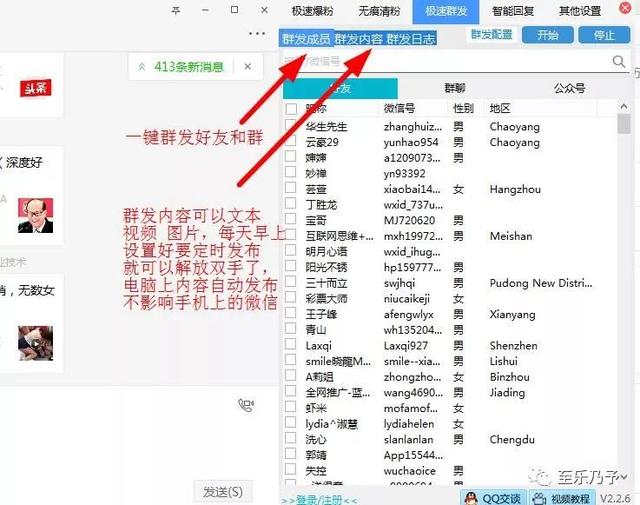
Task: Click the V2.2.6 version label
Action: click(x=615, y=498)
